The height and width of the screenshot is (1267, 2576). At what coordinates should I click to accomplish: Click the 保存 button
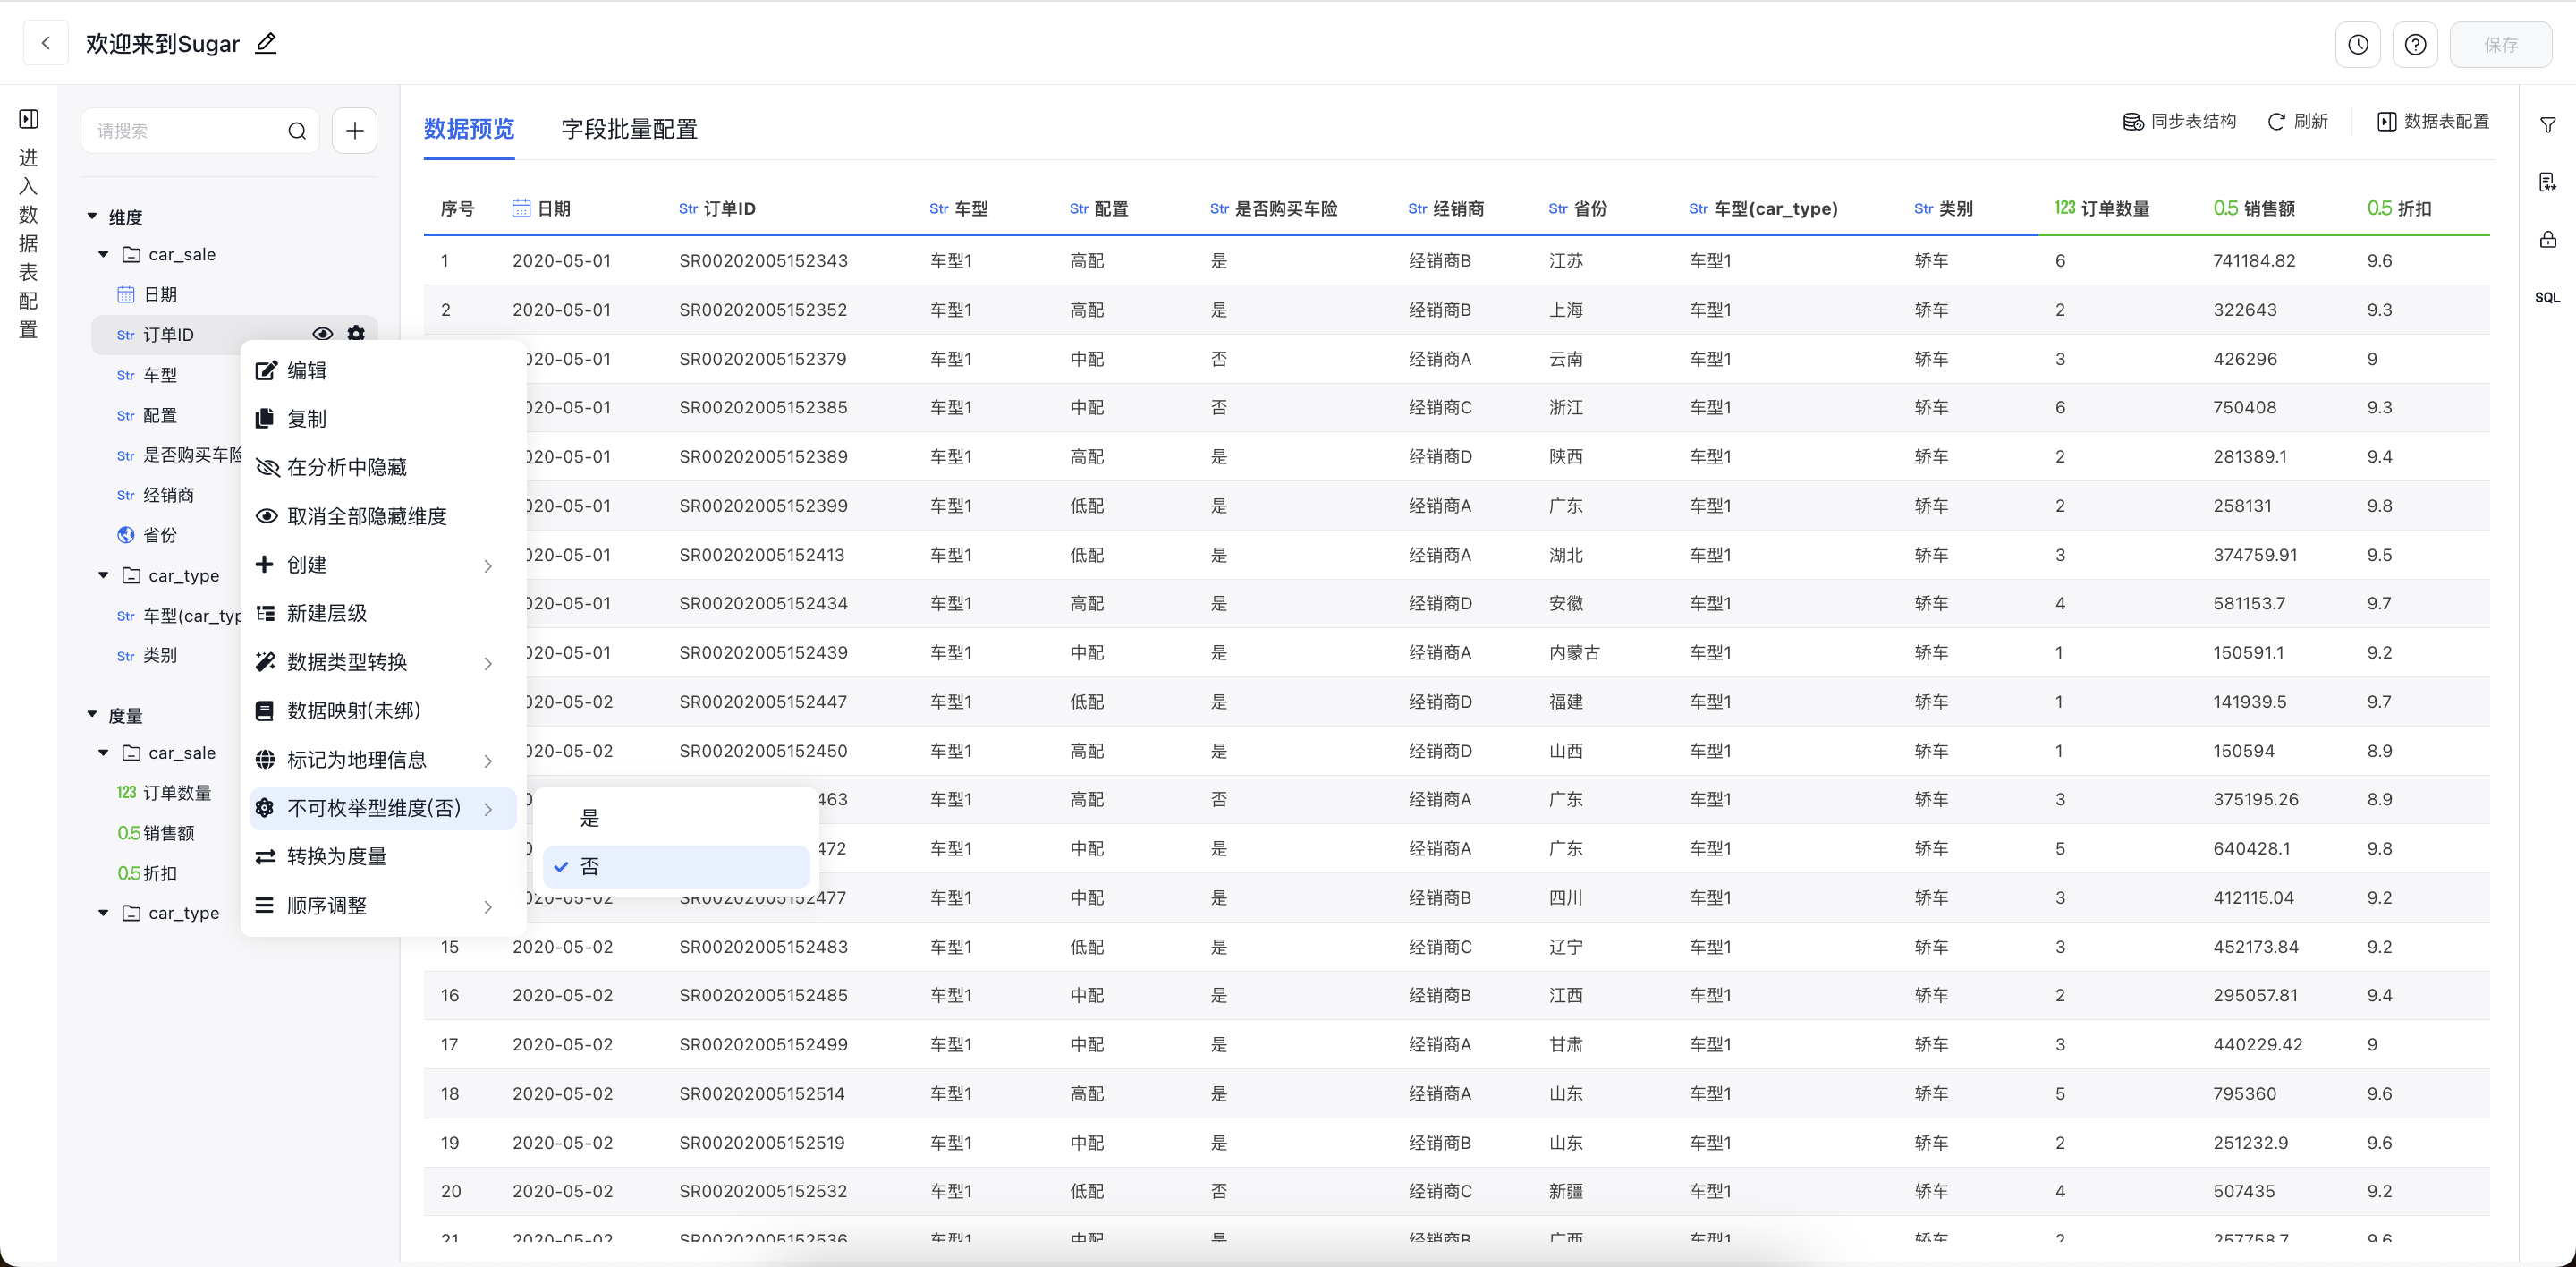[2500, 44]
